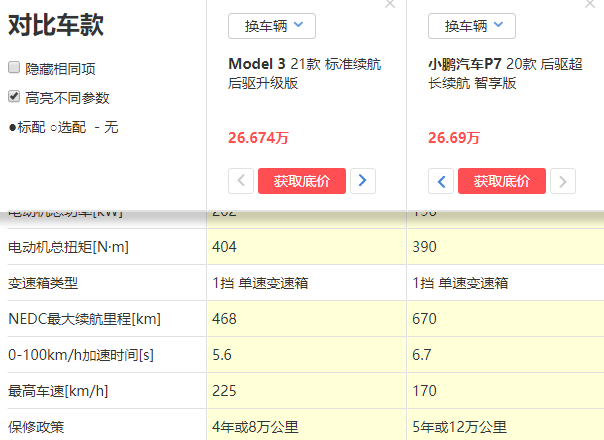Open Model 3 21款 标准续航 title link

click(x=304, y=74)
